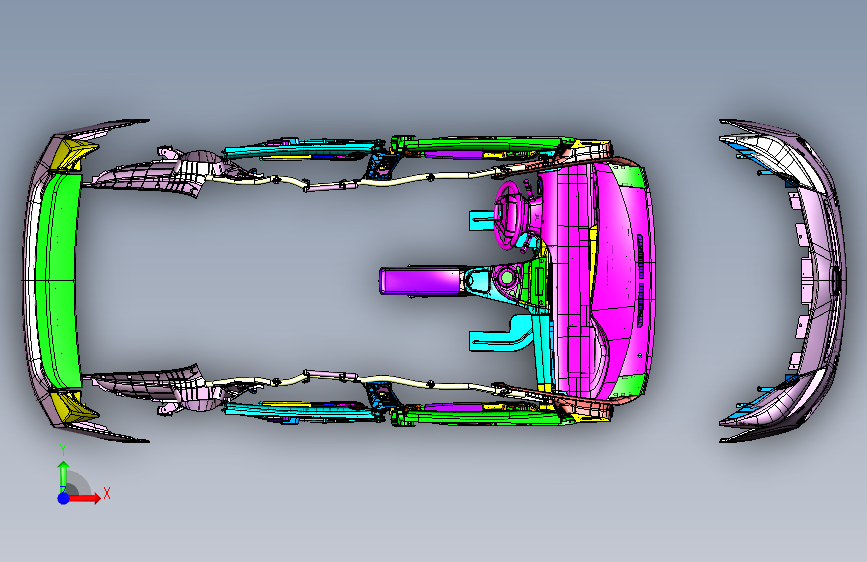Click the blue Z axis dot on triad
867x562 pixels.
pos(64,498)
